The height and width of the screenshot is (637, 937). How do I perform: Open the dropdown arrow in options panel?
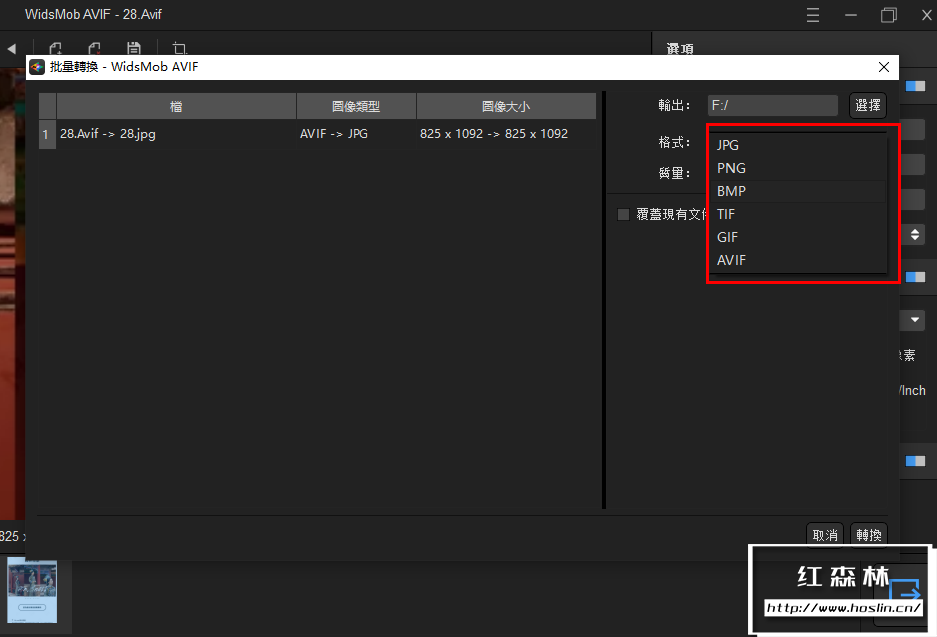click(915, 320)
